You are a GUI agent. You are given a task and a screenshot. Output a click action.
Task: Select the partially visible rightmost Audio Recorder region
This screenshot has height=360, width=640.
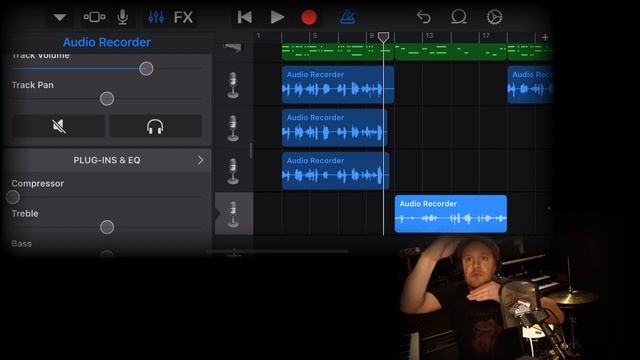click(x=530, y=84)
